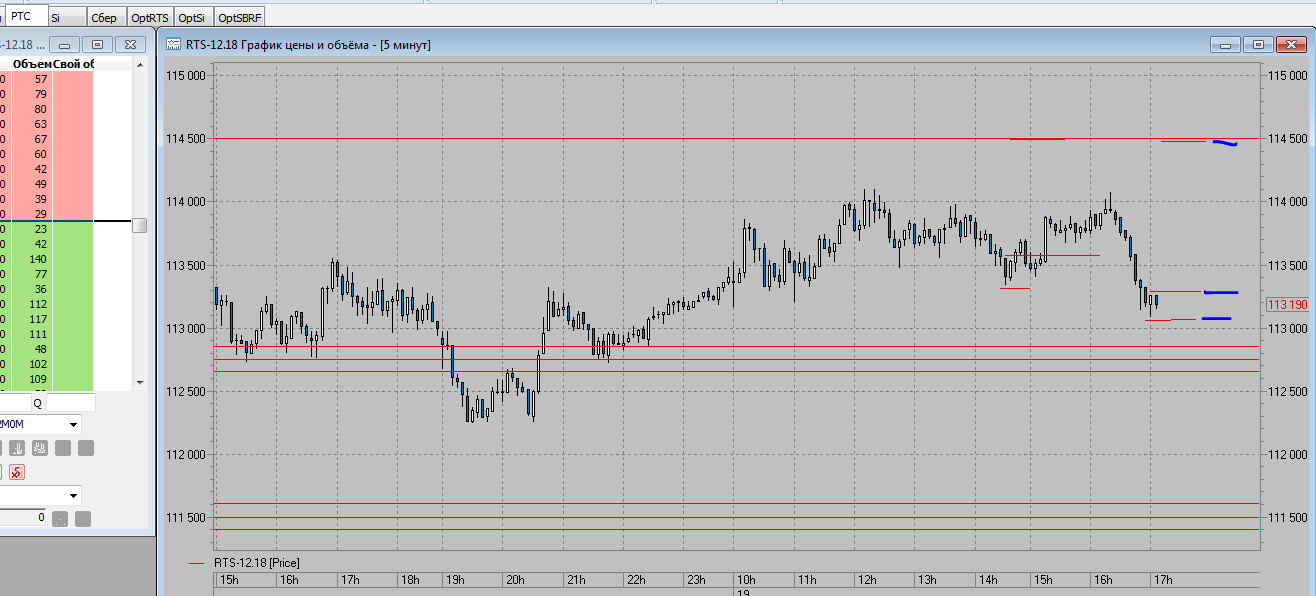The image size is (1316, 596).
Task: Click the order book scrollbar down arrow
Action: [x=140, y=383]
